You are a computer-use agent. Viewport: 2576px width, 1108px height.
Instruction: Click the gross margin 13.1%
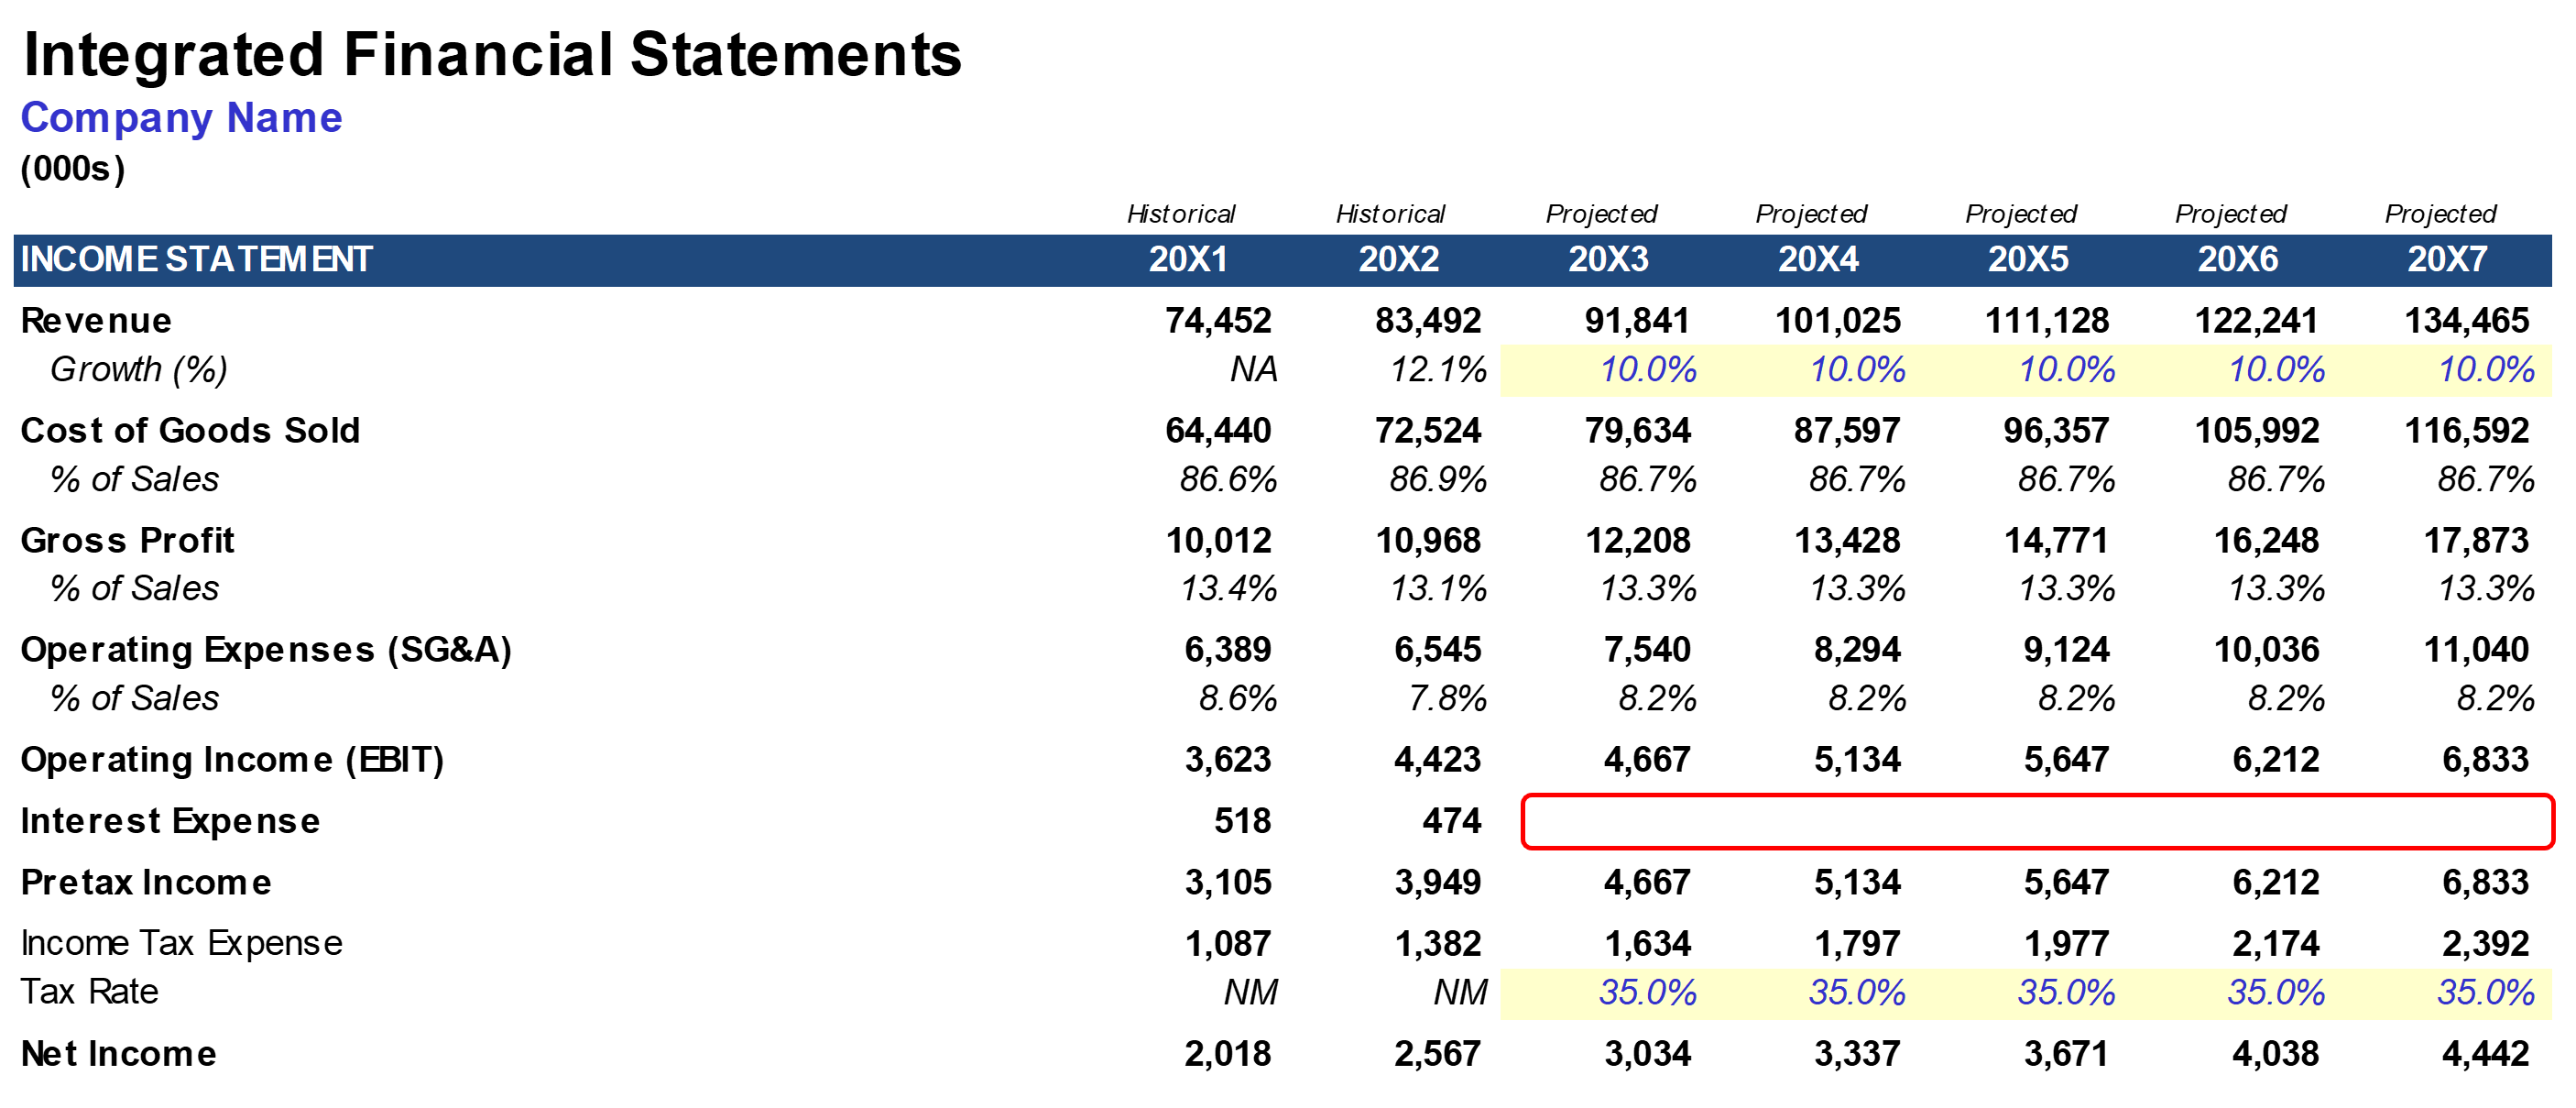point(1439,589)
